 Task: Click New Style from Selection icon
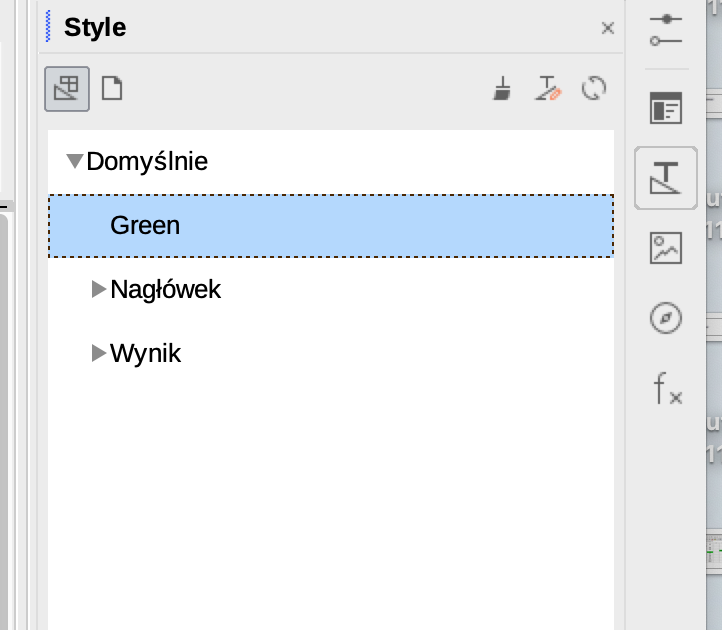coord(547,88)
